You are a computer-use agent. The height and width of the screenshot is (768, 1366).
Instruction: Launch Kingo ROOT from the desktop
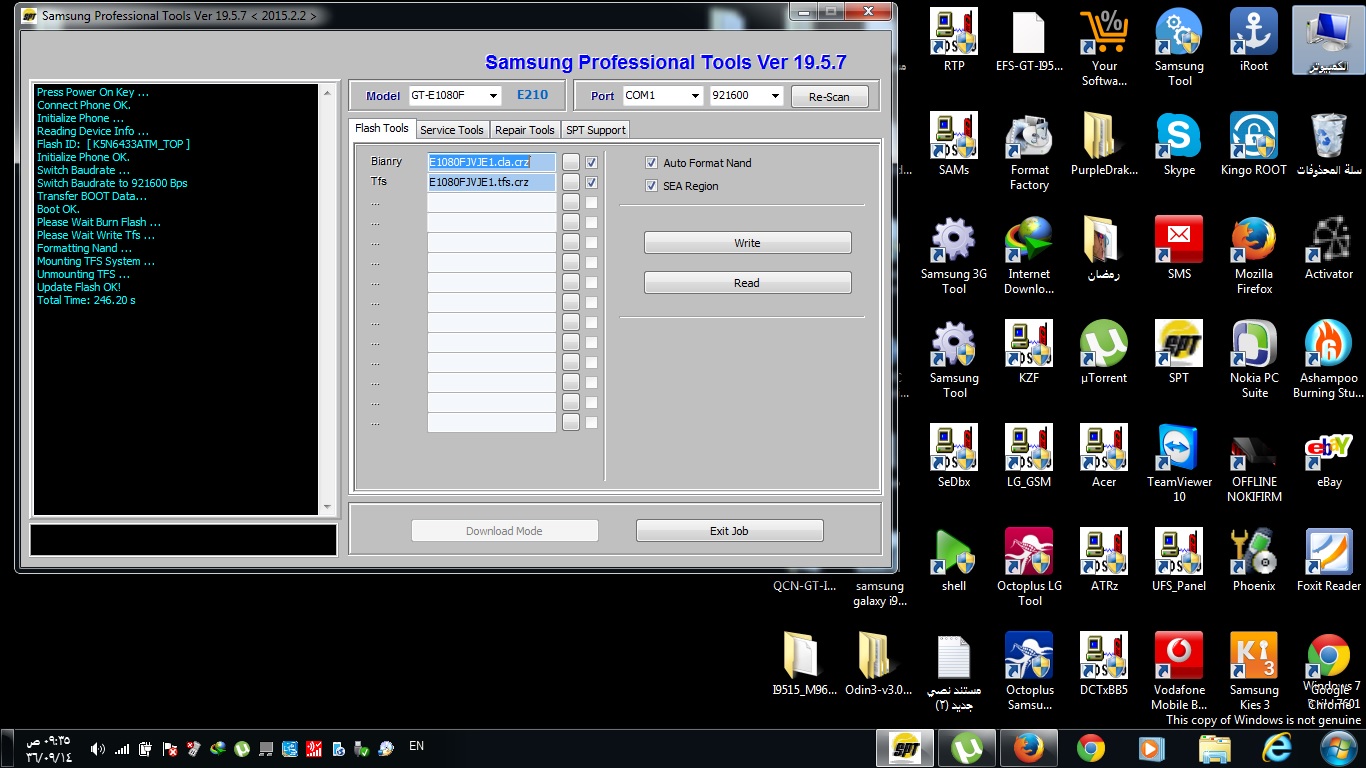point(1254,144)
